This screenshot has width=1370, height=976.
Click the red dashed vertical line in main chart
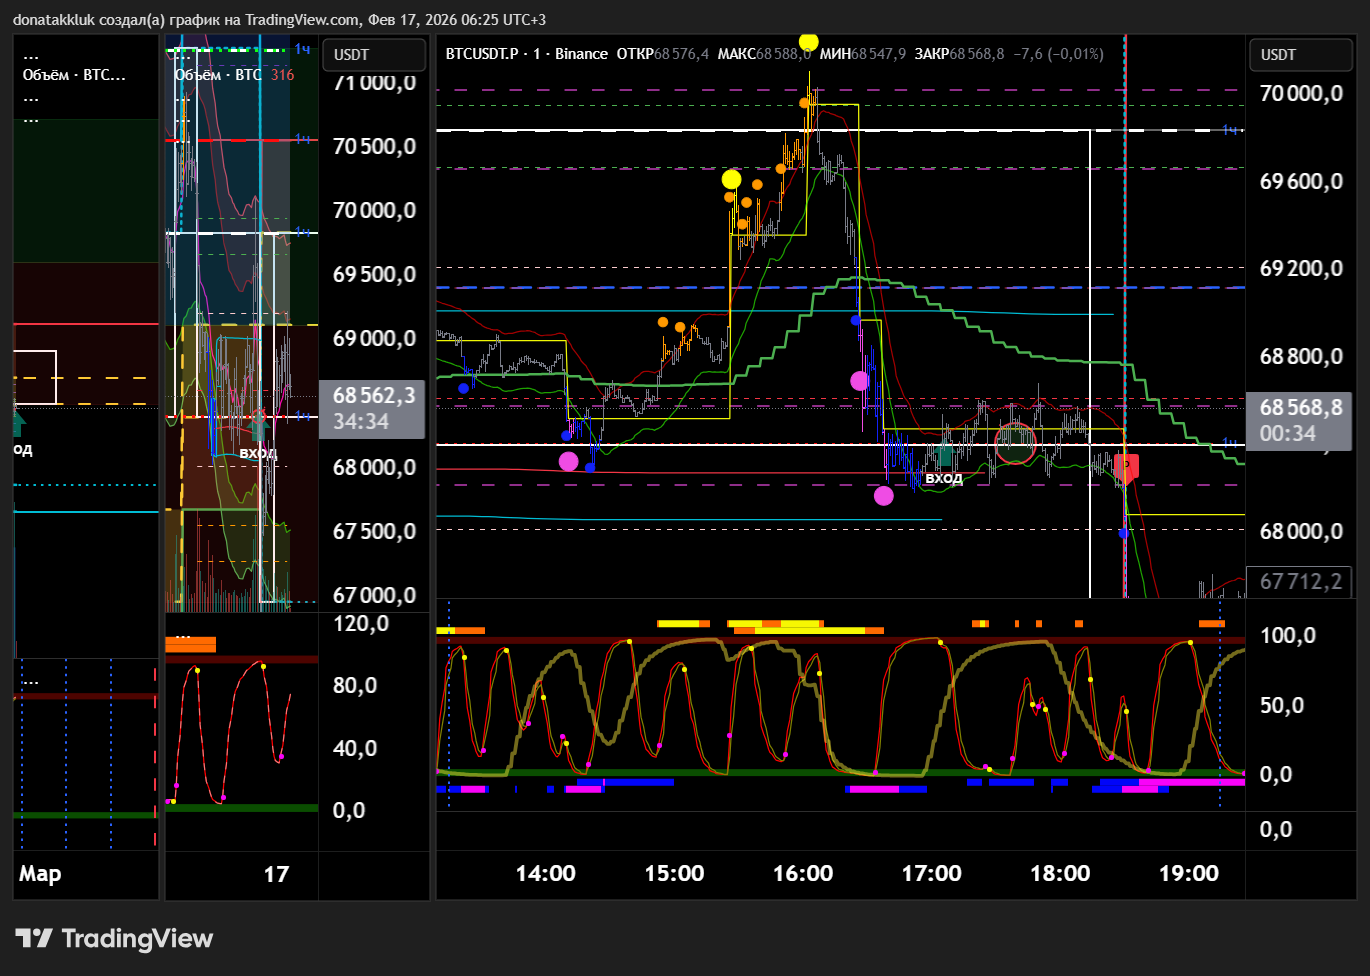point(1126,250)
